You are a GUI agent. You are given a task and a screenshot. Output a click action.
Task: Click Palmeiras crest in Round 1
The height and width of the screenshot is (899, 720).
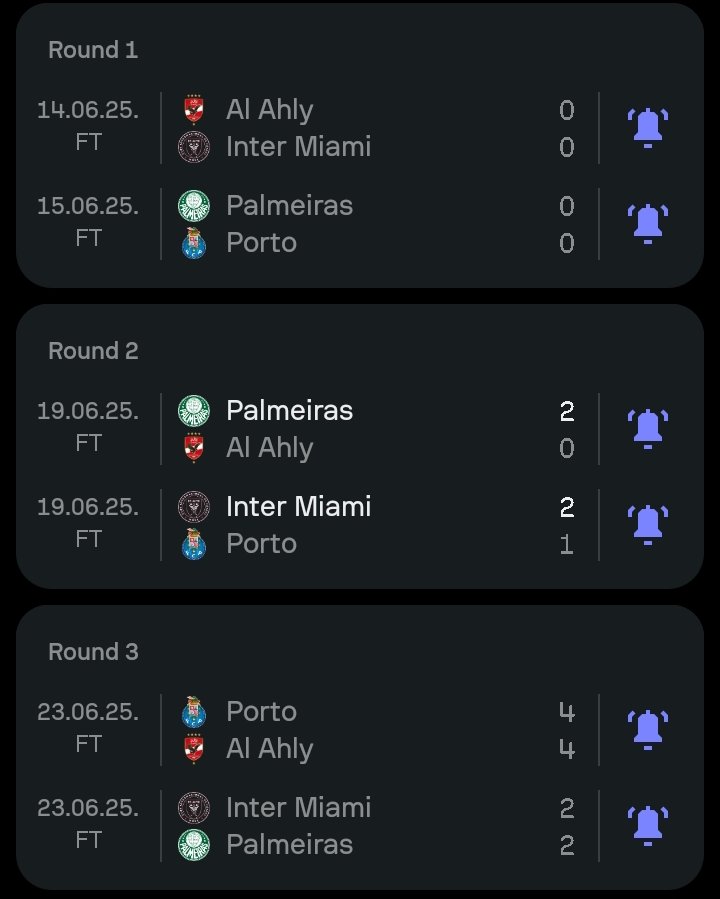click(x=194, y=206)
